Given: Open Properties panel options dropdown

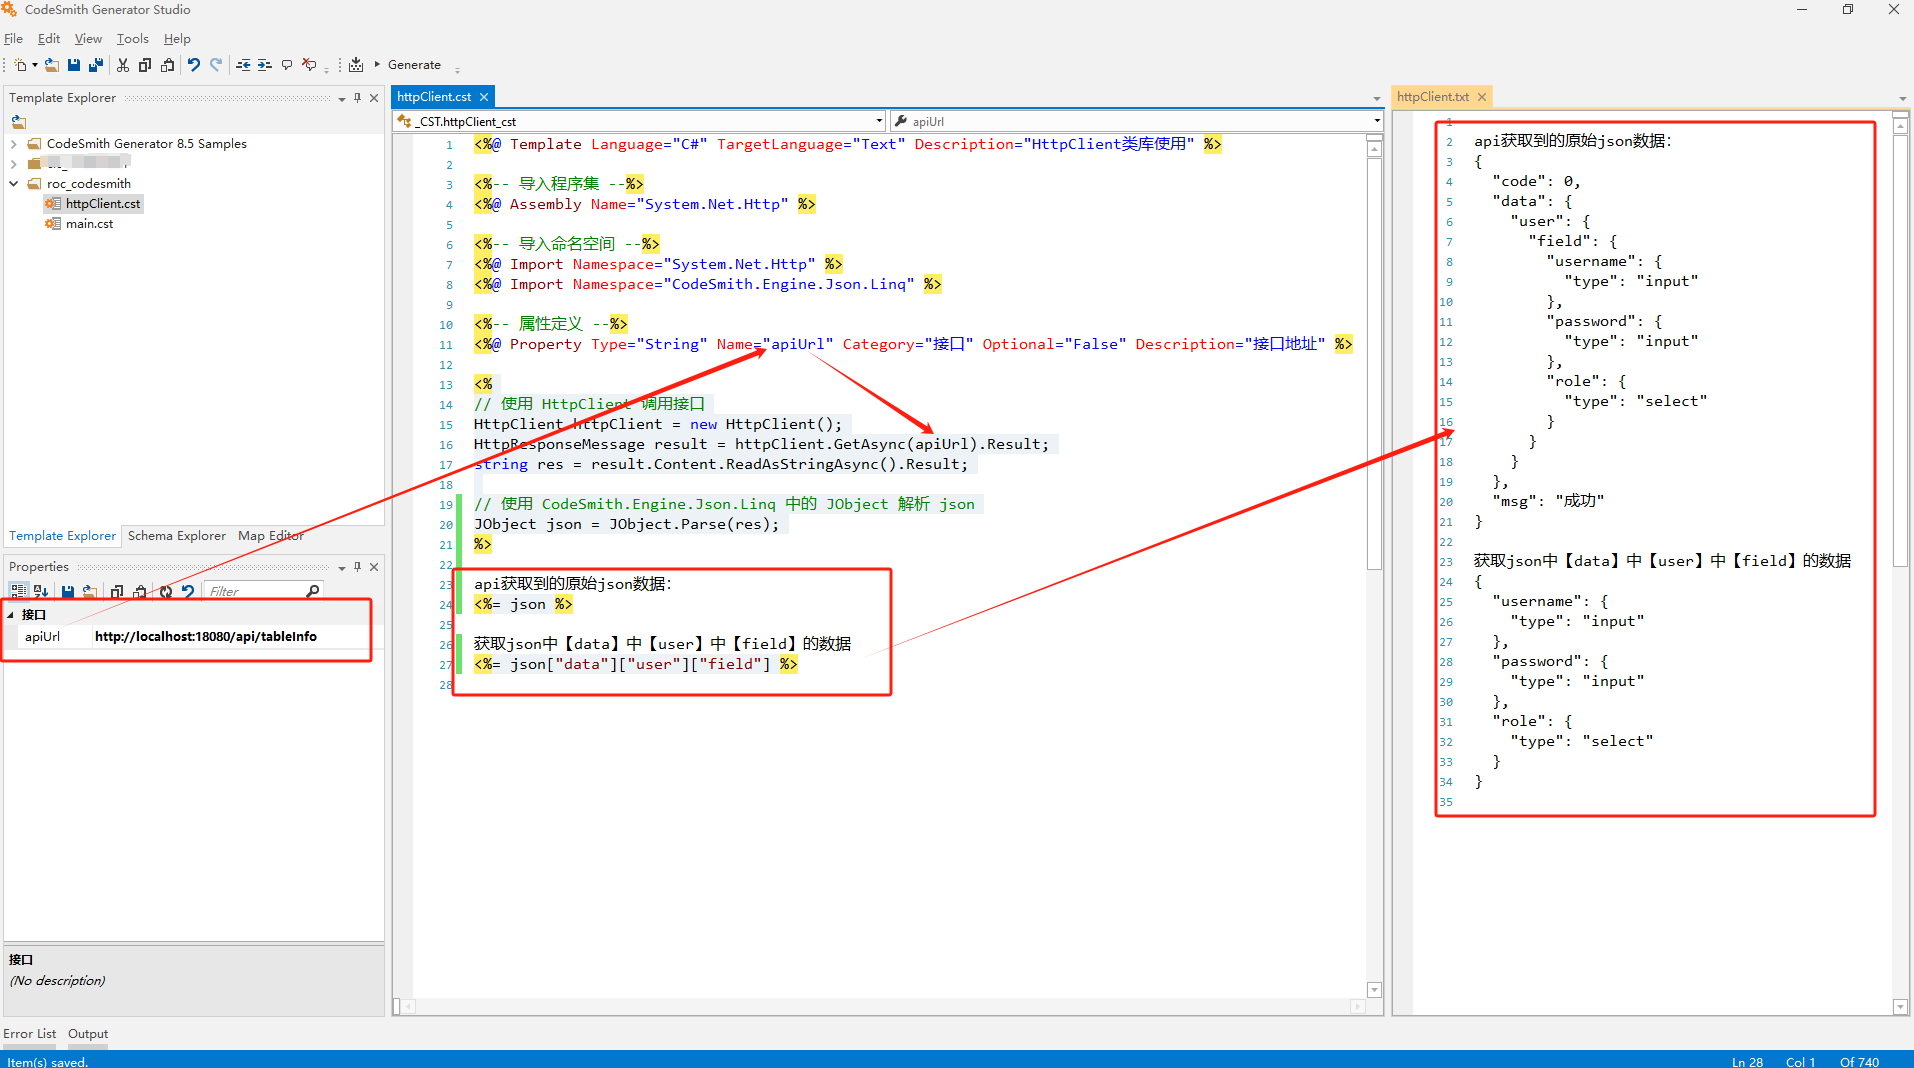Looking at the screenshot, I should tap(342, 567).
